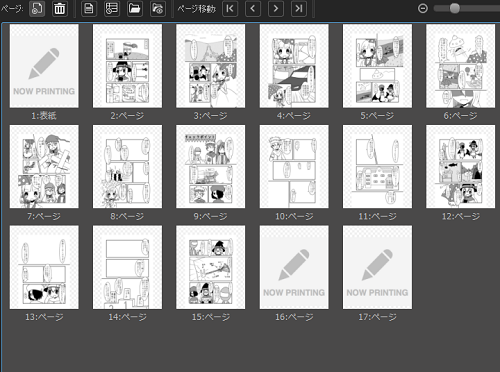Click the label "6:ページ"

click(x=461, y=116)
